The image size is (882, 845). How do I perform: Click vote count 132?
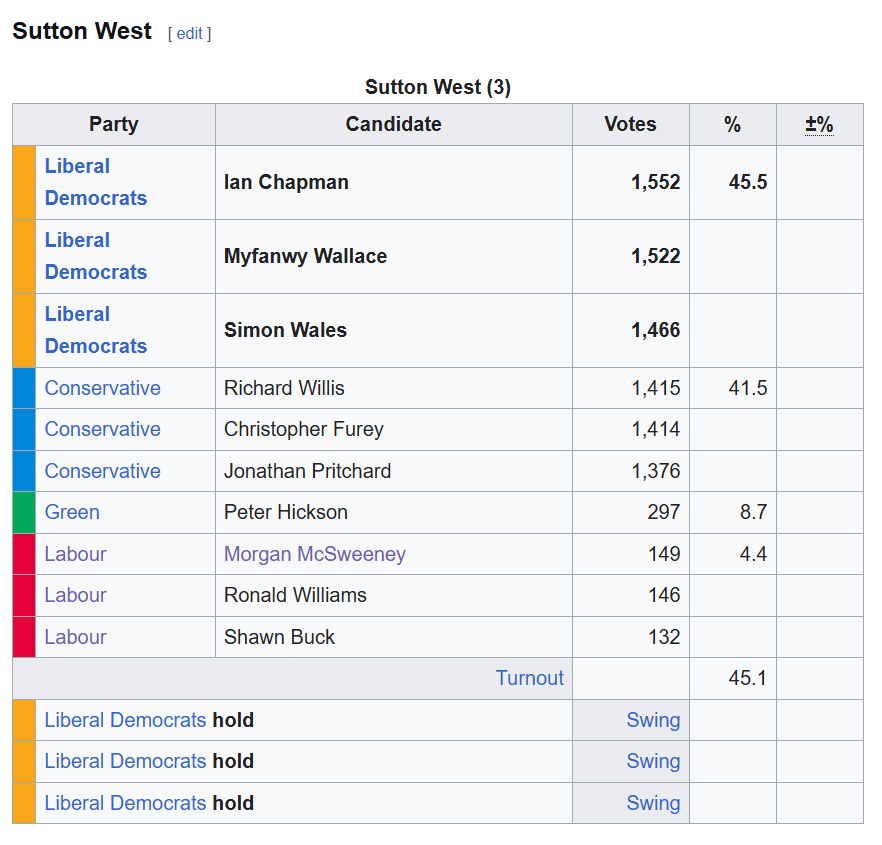tap(664, 637)
